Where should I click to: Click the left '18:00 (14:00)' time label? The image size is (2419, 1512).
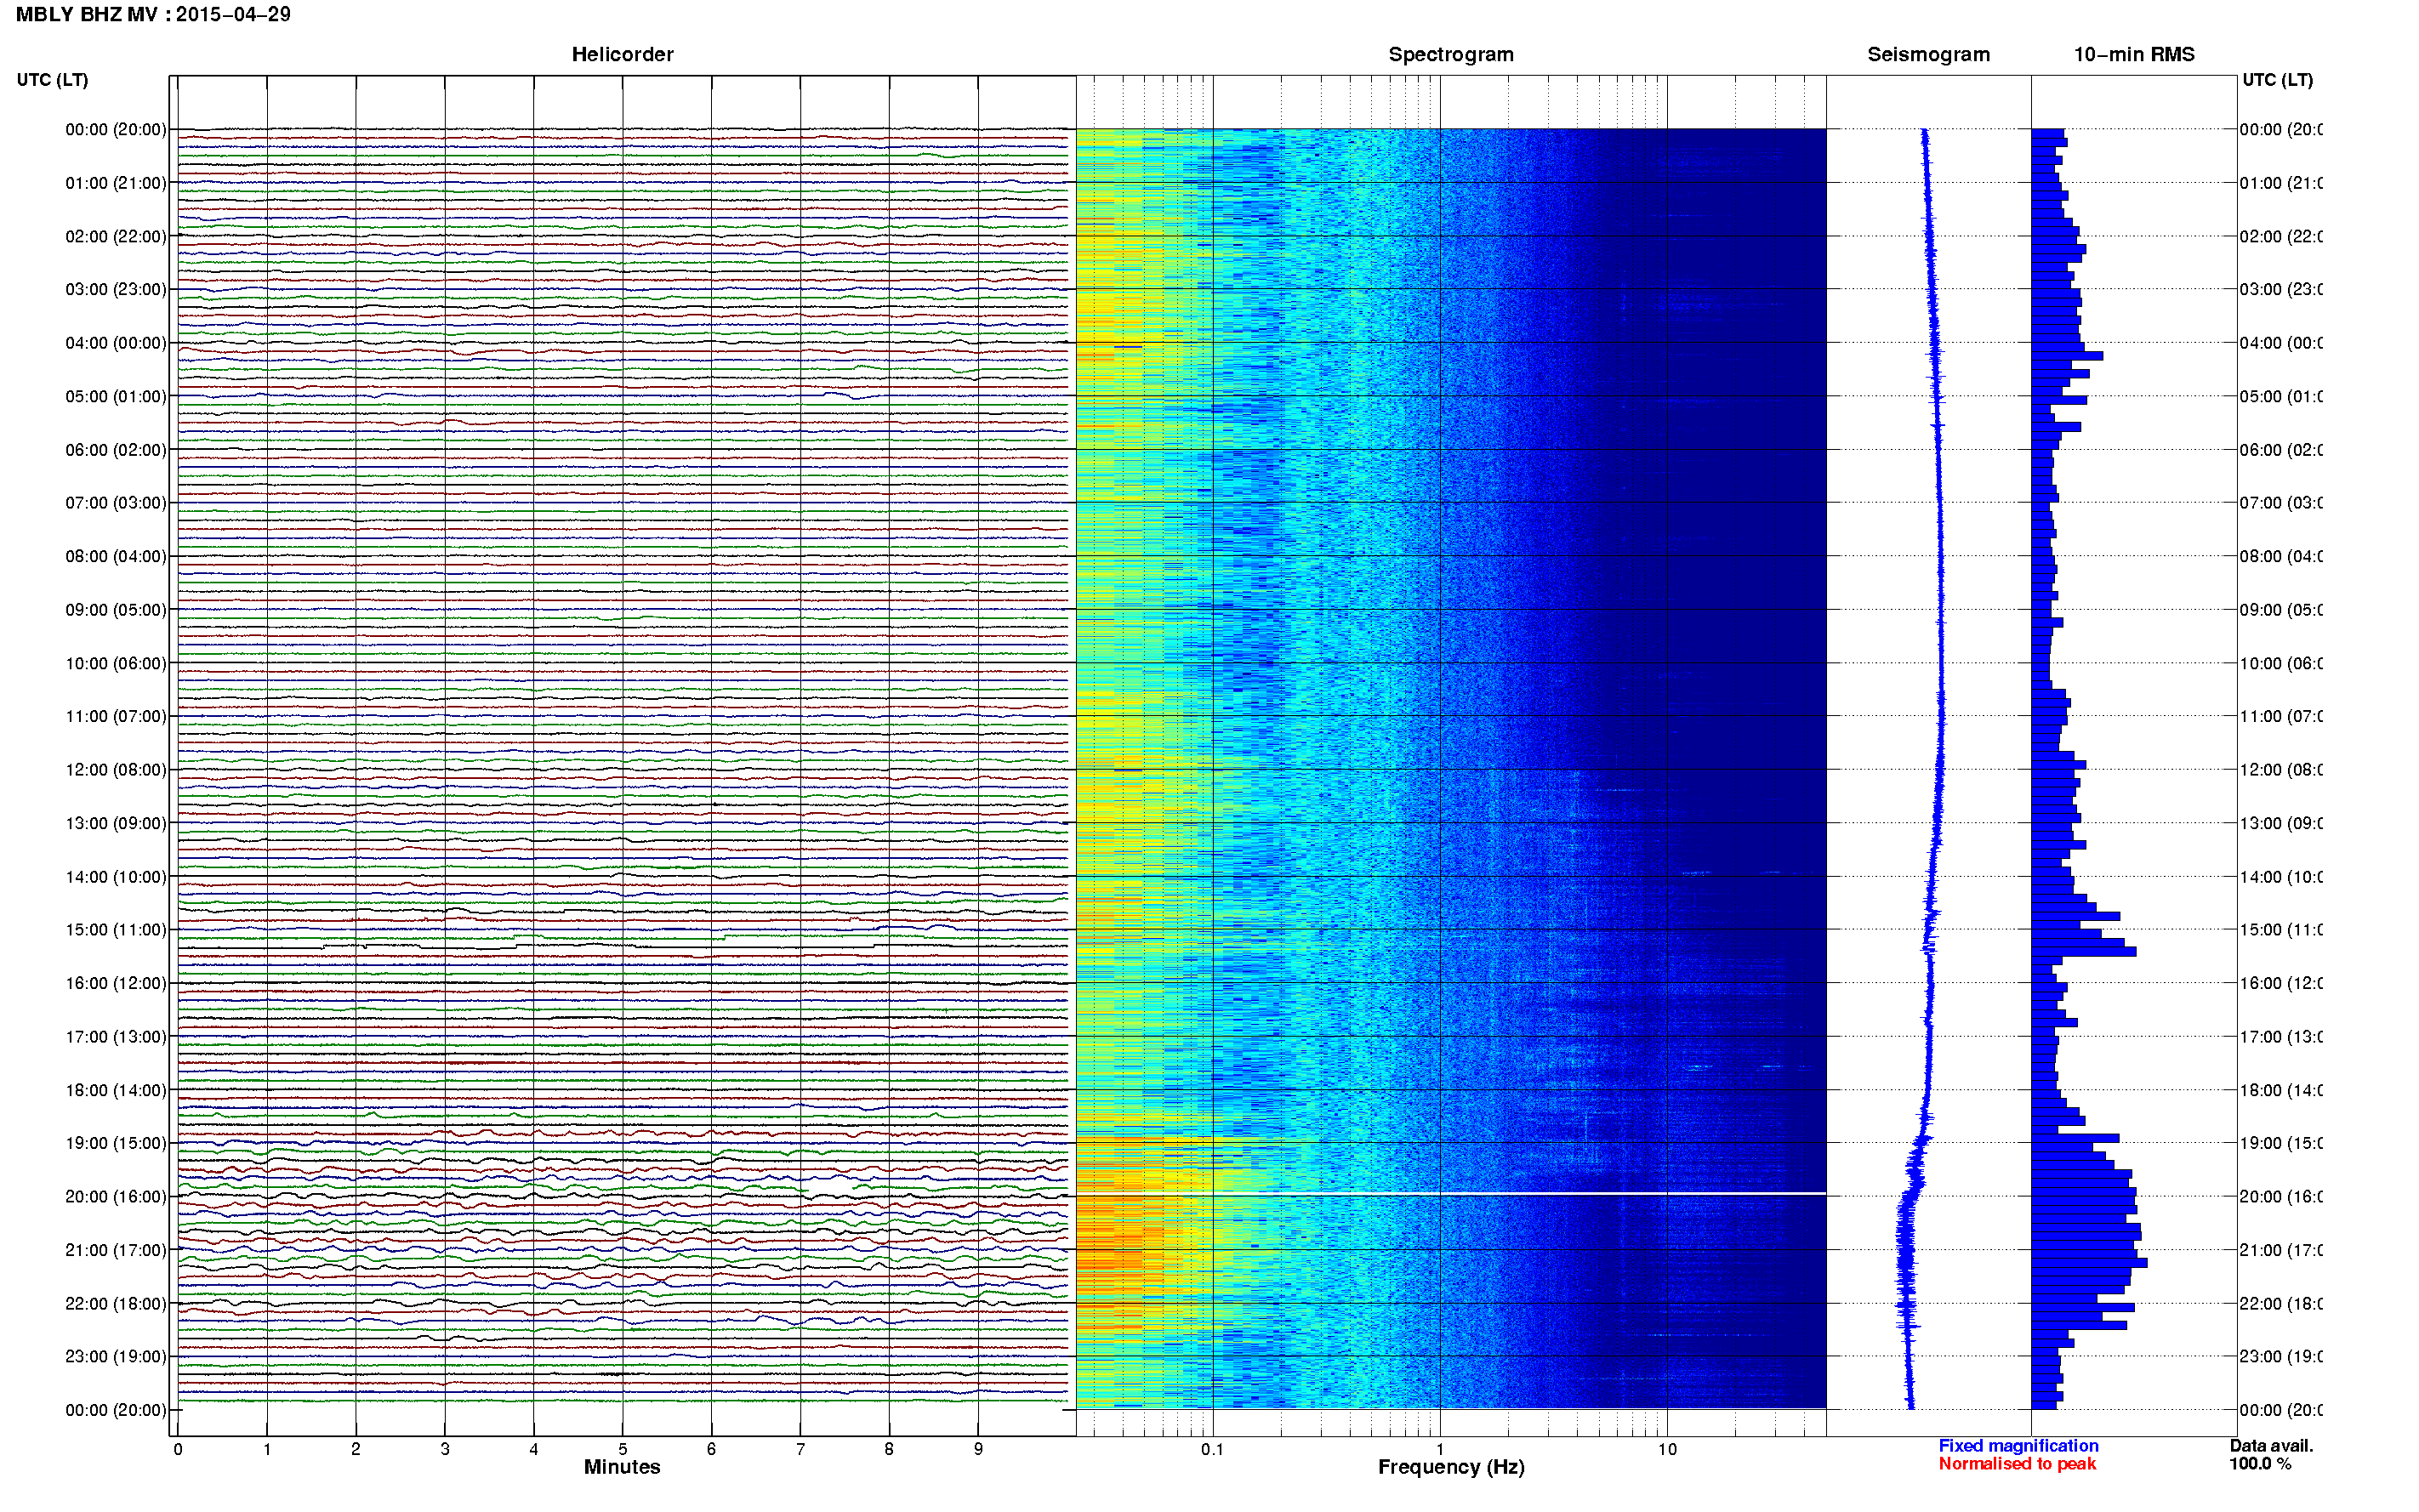(116, 1090)
